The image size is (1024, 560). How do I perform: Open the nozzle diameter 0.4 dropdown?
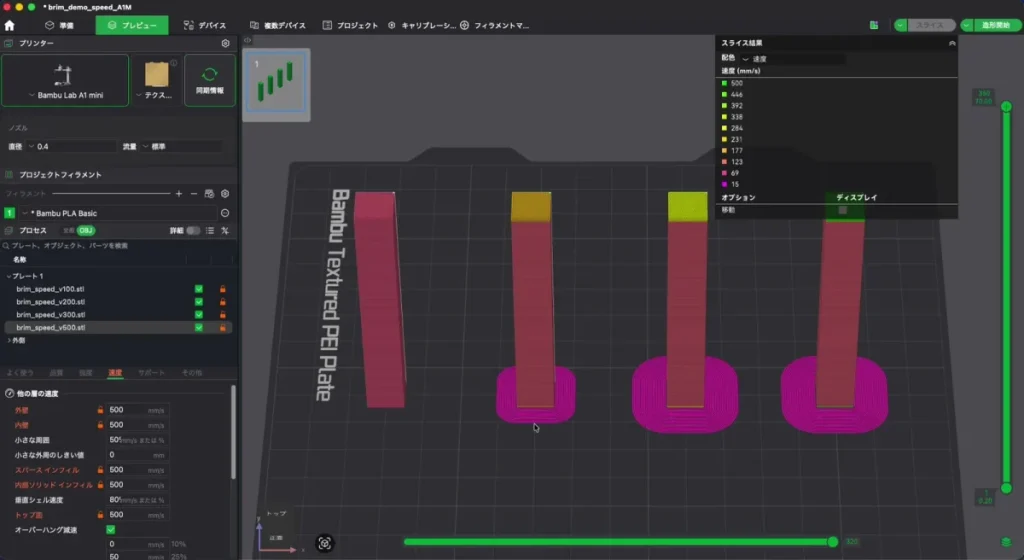71,146
